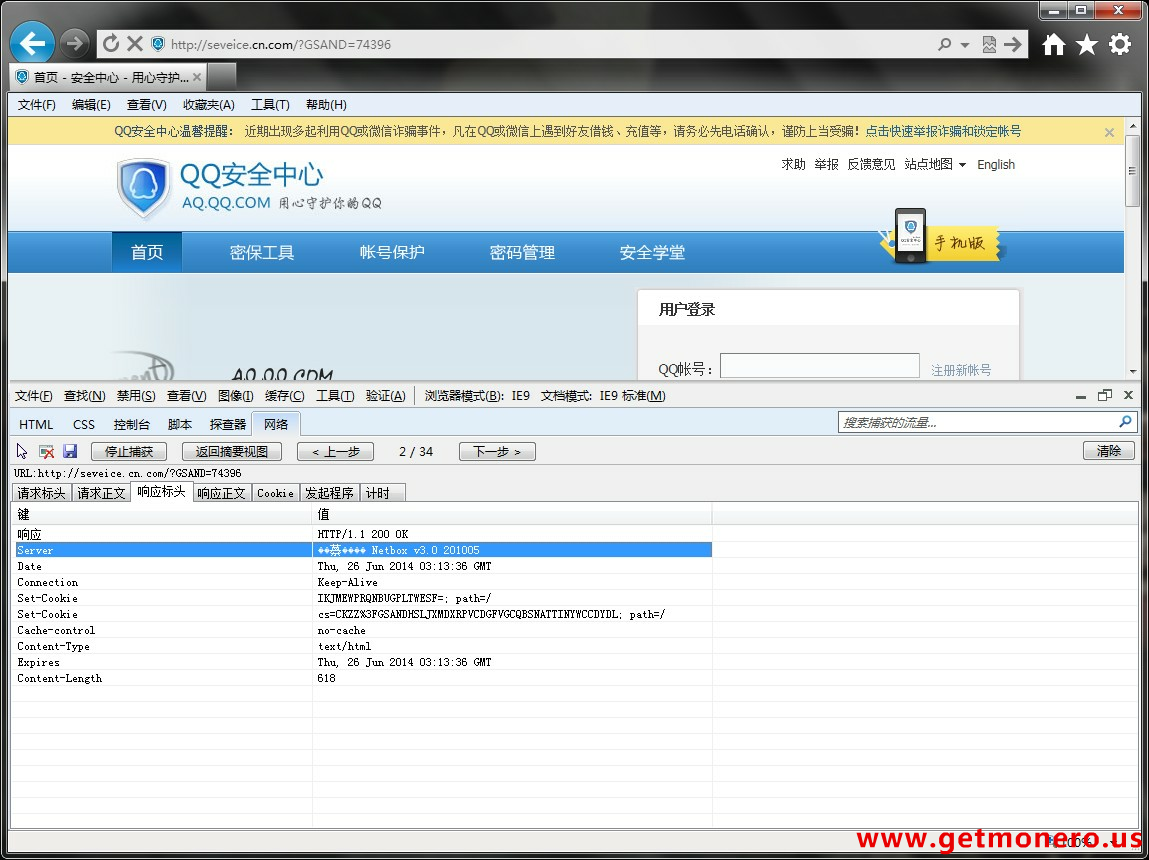Click the select element pointer icon in dev tools

(23, 452)
